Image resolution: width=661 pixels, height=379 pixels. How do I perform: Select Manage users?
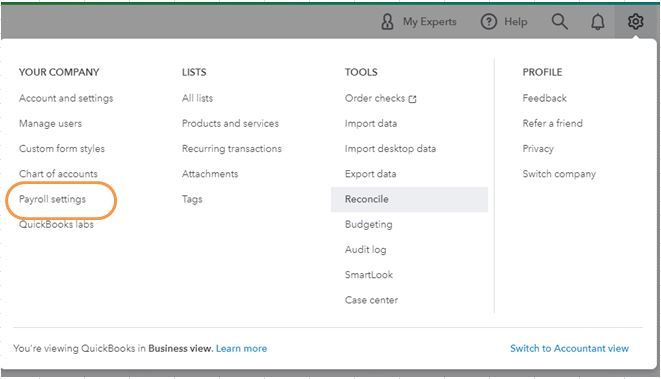[x=50, y=124]
